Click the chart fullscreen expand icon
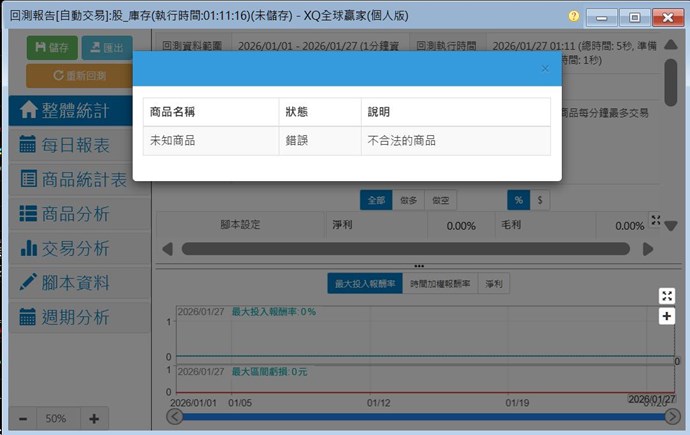 pyautogui.click(x=667, y=295)
